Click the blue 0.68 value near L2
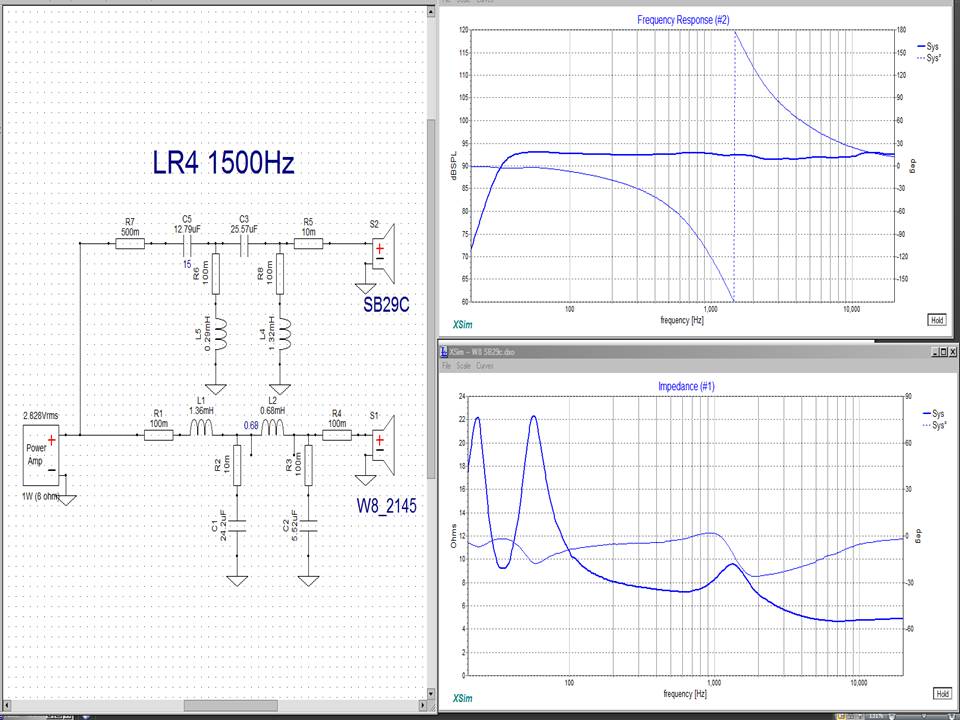 [x=250, y=426]
